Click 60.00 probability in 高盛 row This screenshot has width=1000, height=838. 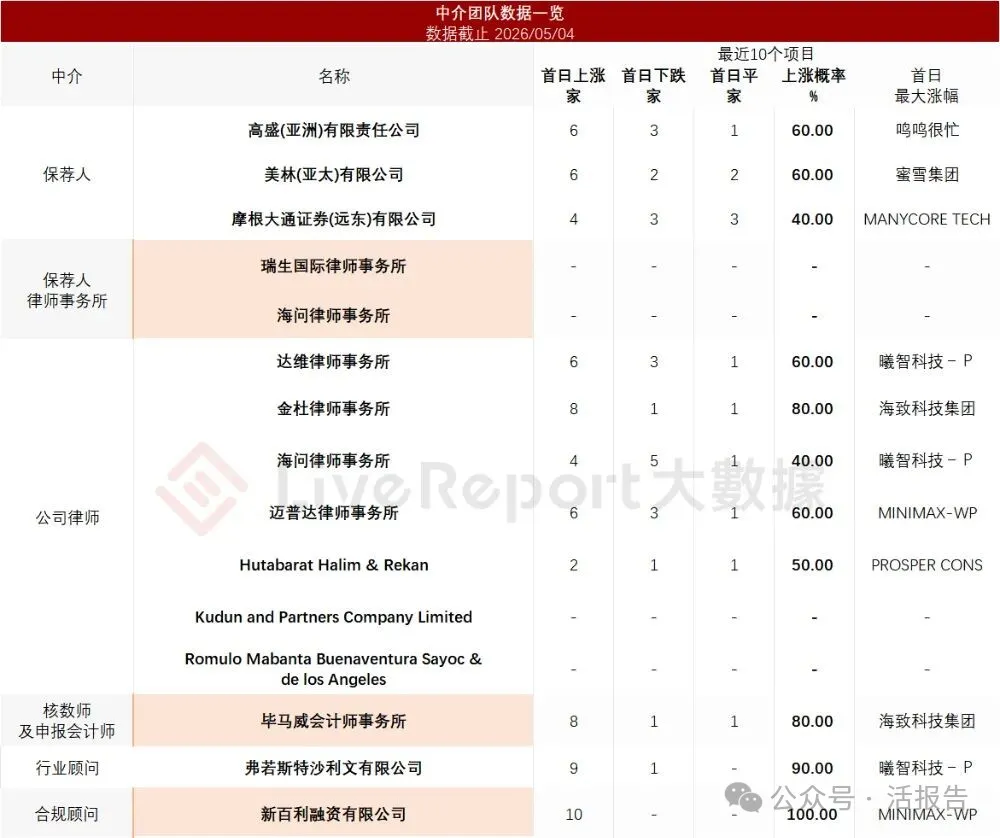point(812,130)
